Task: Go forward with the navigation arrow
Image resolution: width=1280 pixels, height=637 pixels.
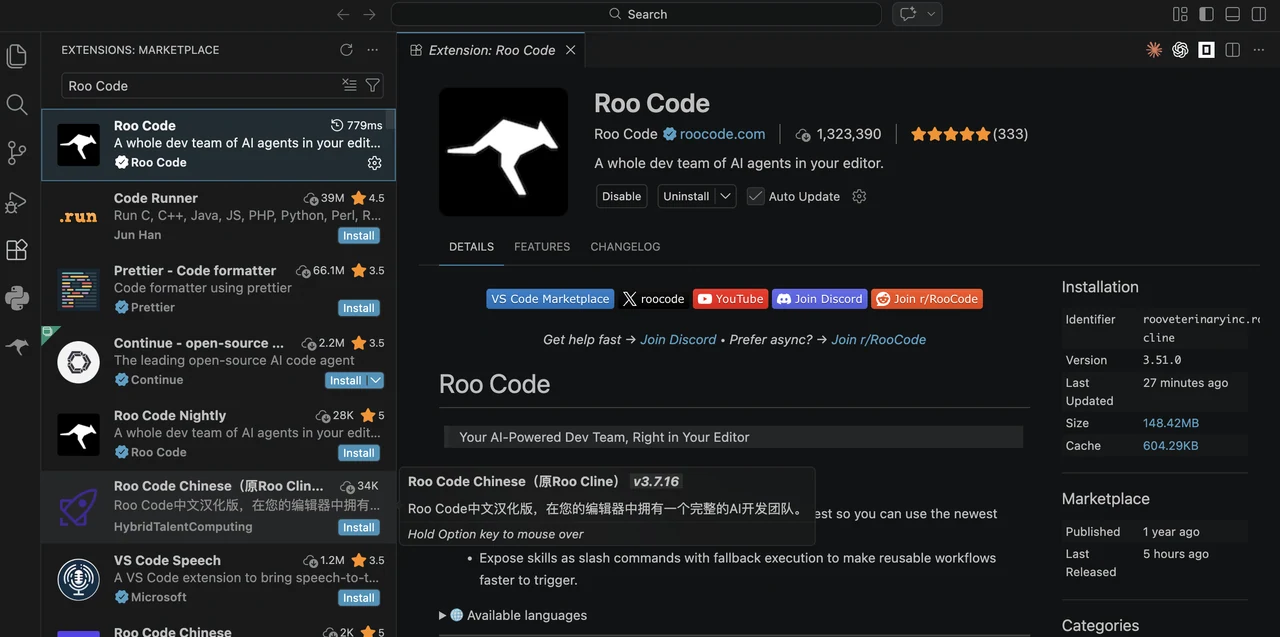Action: tap(370, 14)
